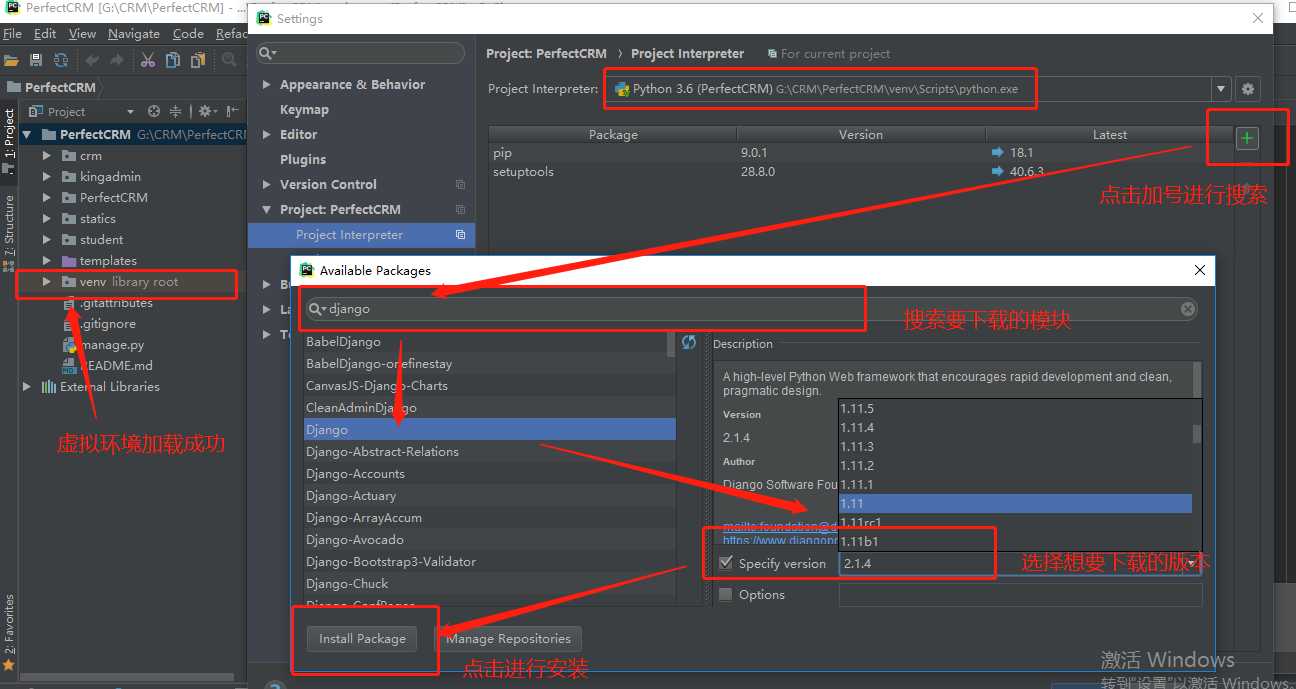
Task: Select the setuptools package row
Action: click(861, 172)
